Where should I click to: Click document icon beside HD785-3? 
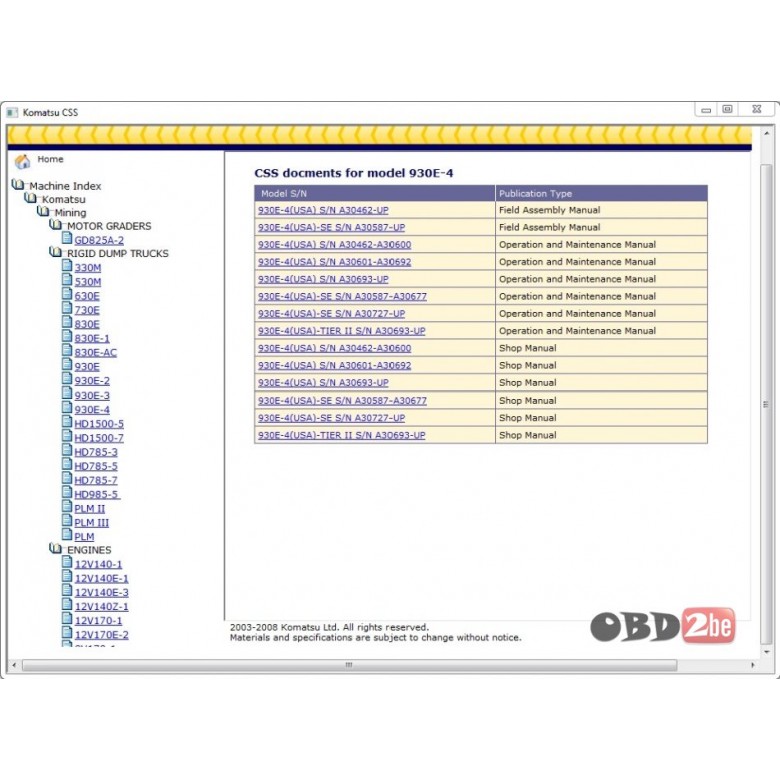[x=67, y=450]
